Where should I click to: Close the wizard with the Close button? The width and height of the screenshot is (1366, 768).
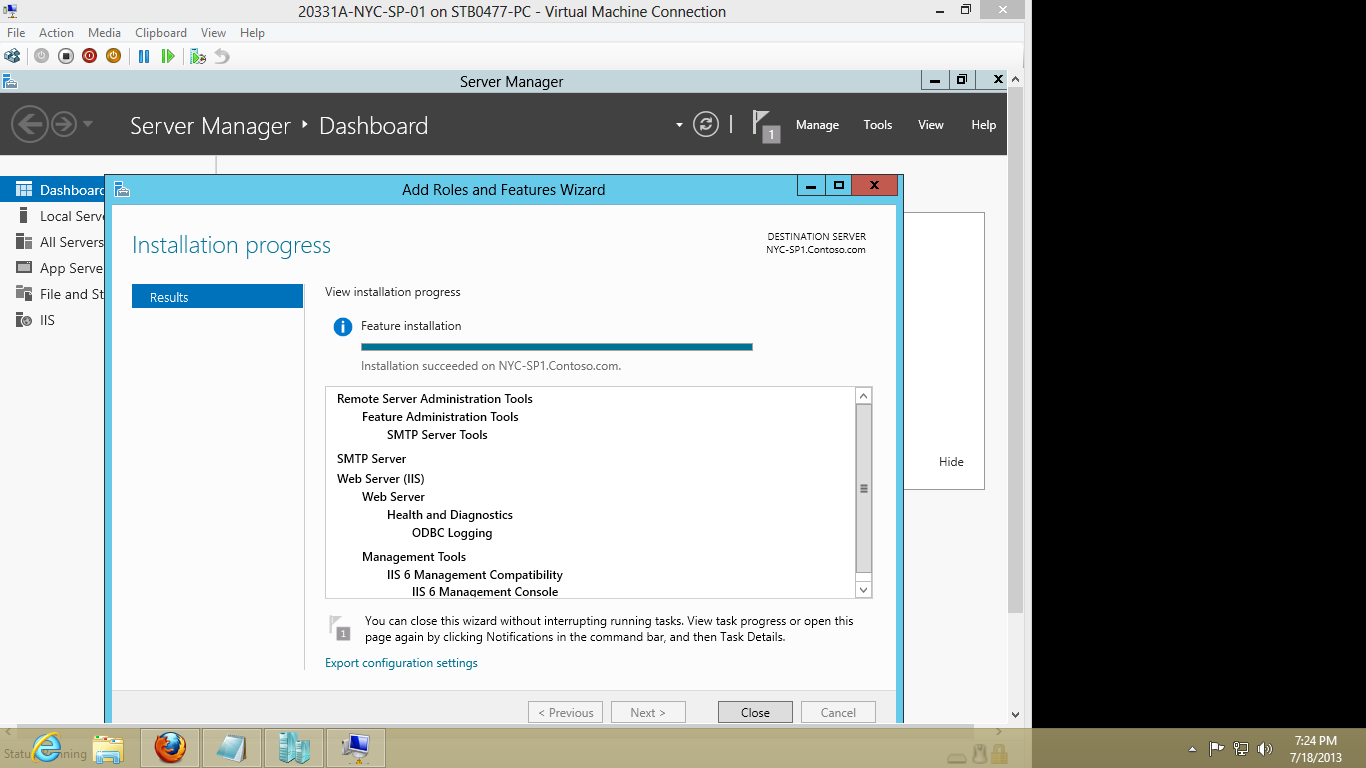(755, 712)
